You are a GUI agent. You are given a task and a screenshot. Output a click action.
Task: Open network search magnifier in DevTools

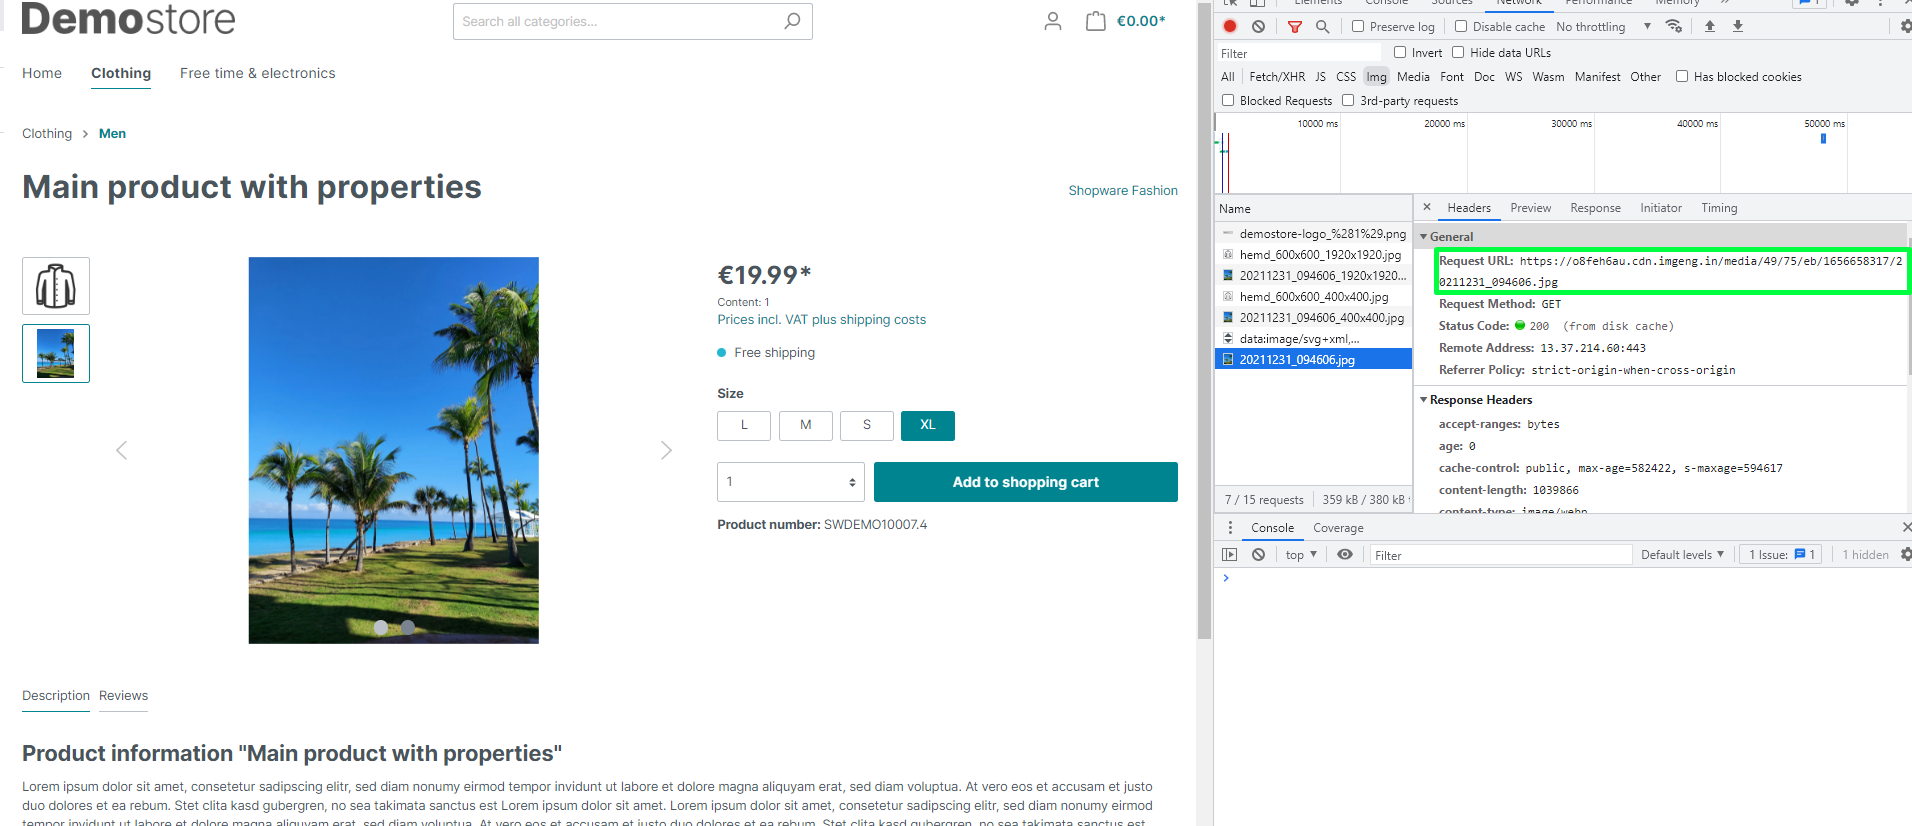point(1323,27)
